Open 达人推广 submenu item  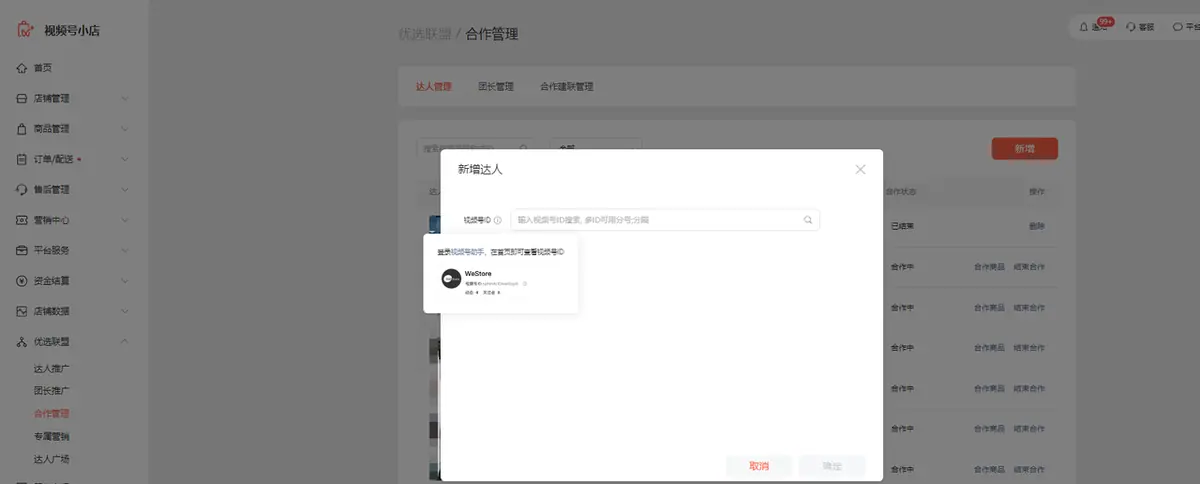(x=52, y=368)
